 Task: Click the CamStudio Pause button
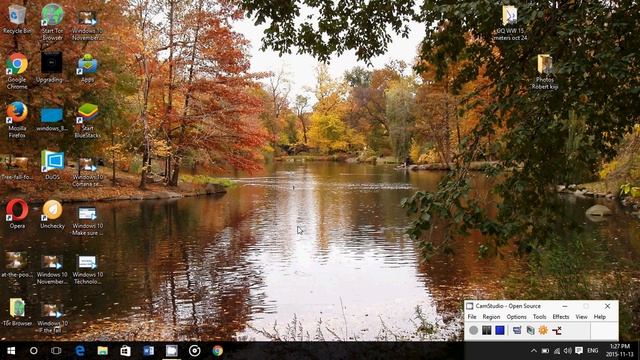[x=487, y=330]
